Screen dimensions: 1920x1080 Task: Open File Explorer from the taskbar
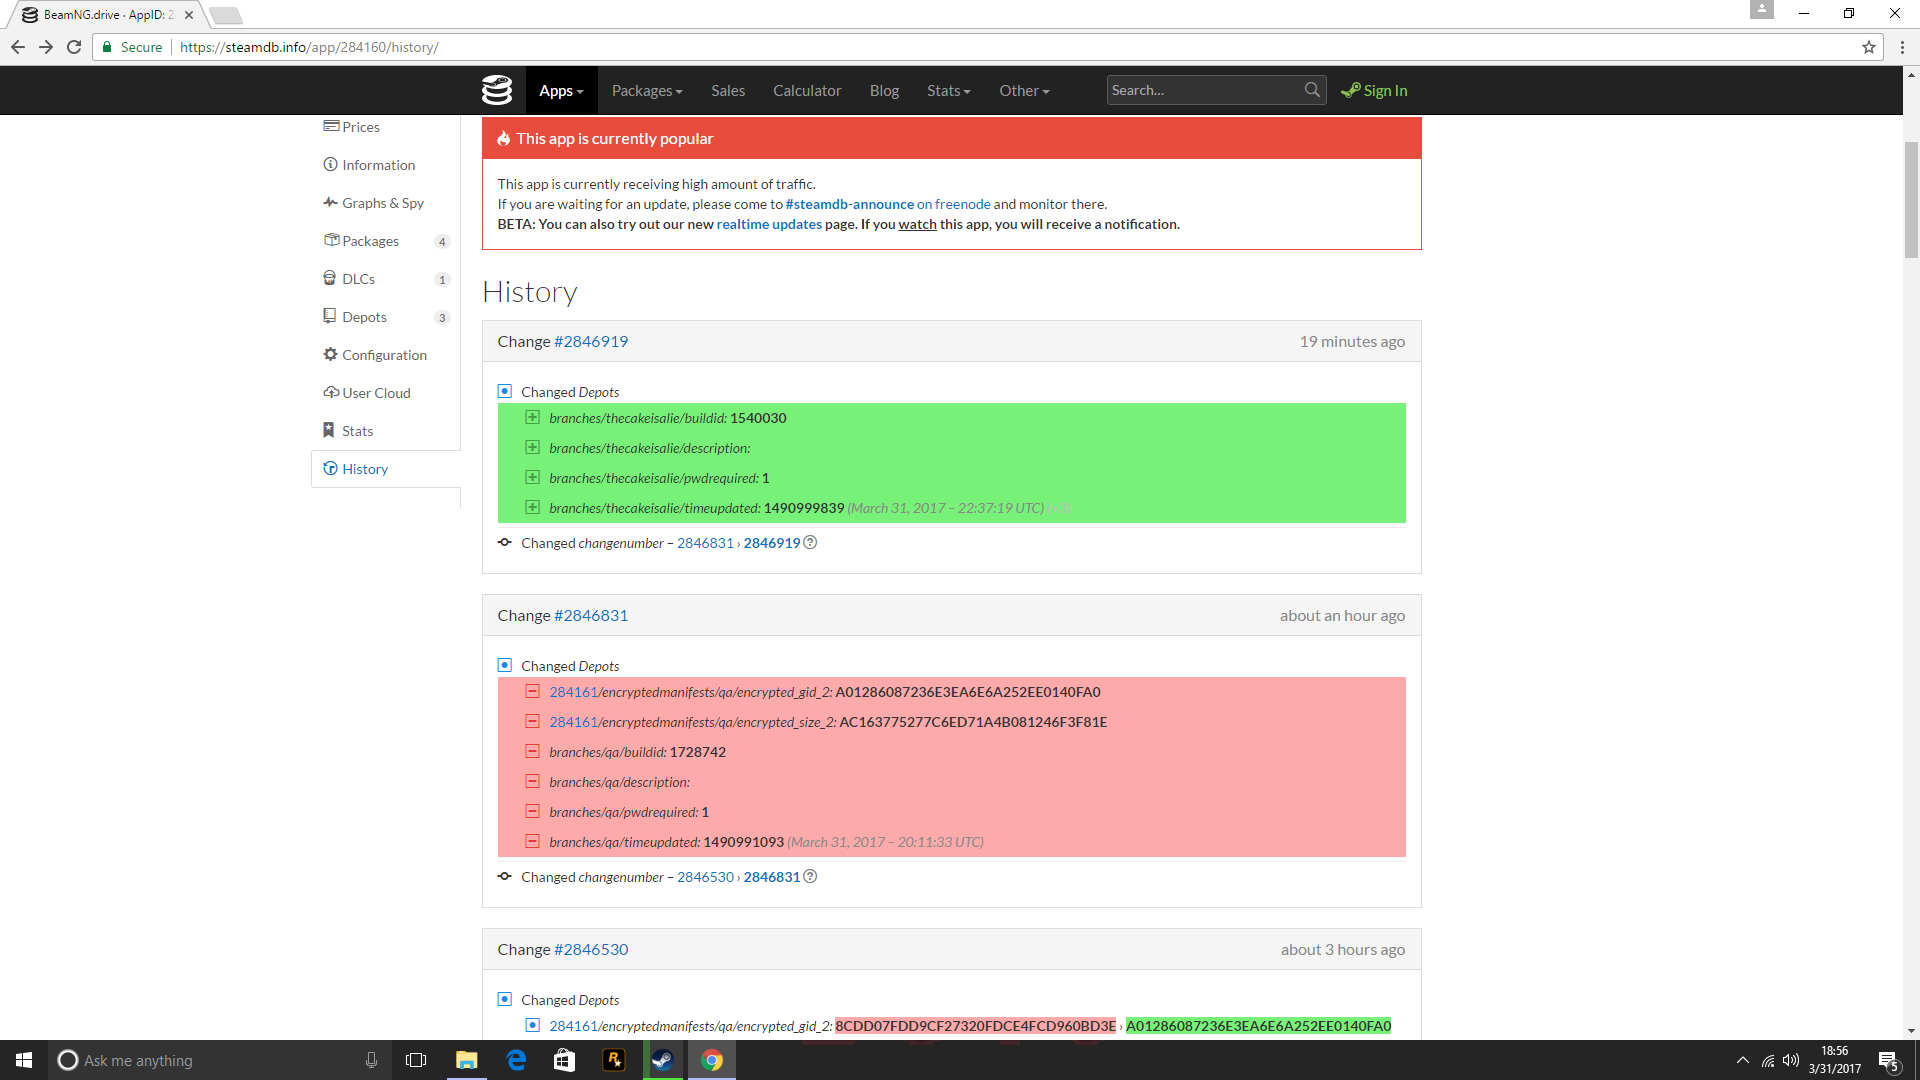click(466, 1060)
